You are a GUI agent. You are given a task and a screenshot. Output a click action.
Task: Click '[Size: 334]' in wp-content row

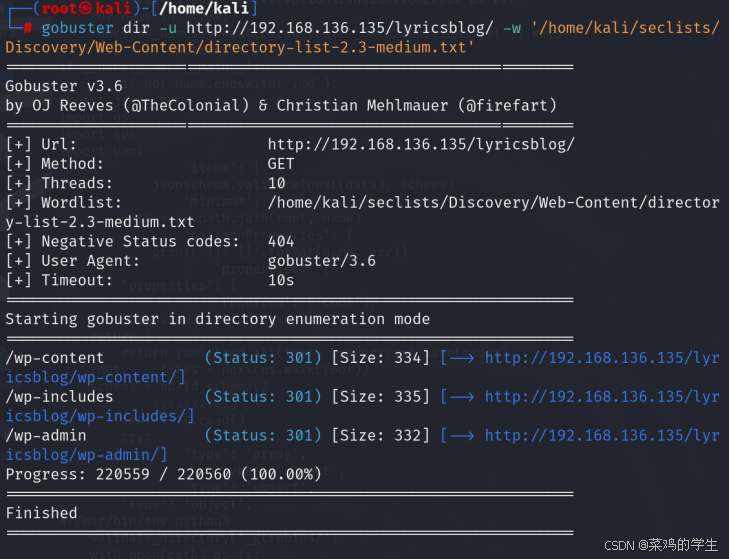tap(380, 358)
